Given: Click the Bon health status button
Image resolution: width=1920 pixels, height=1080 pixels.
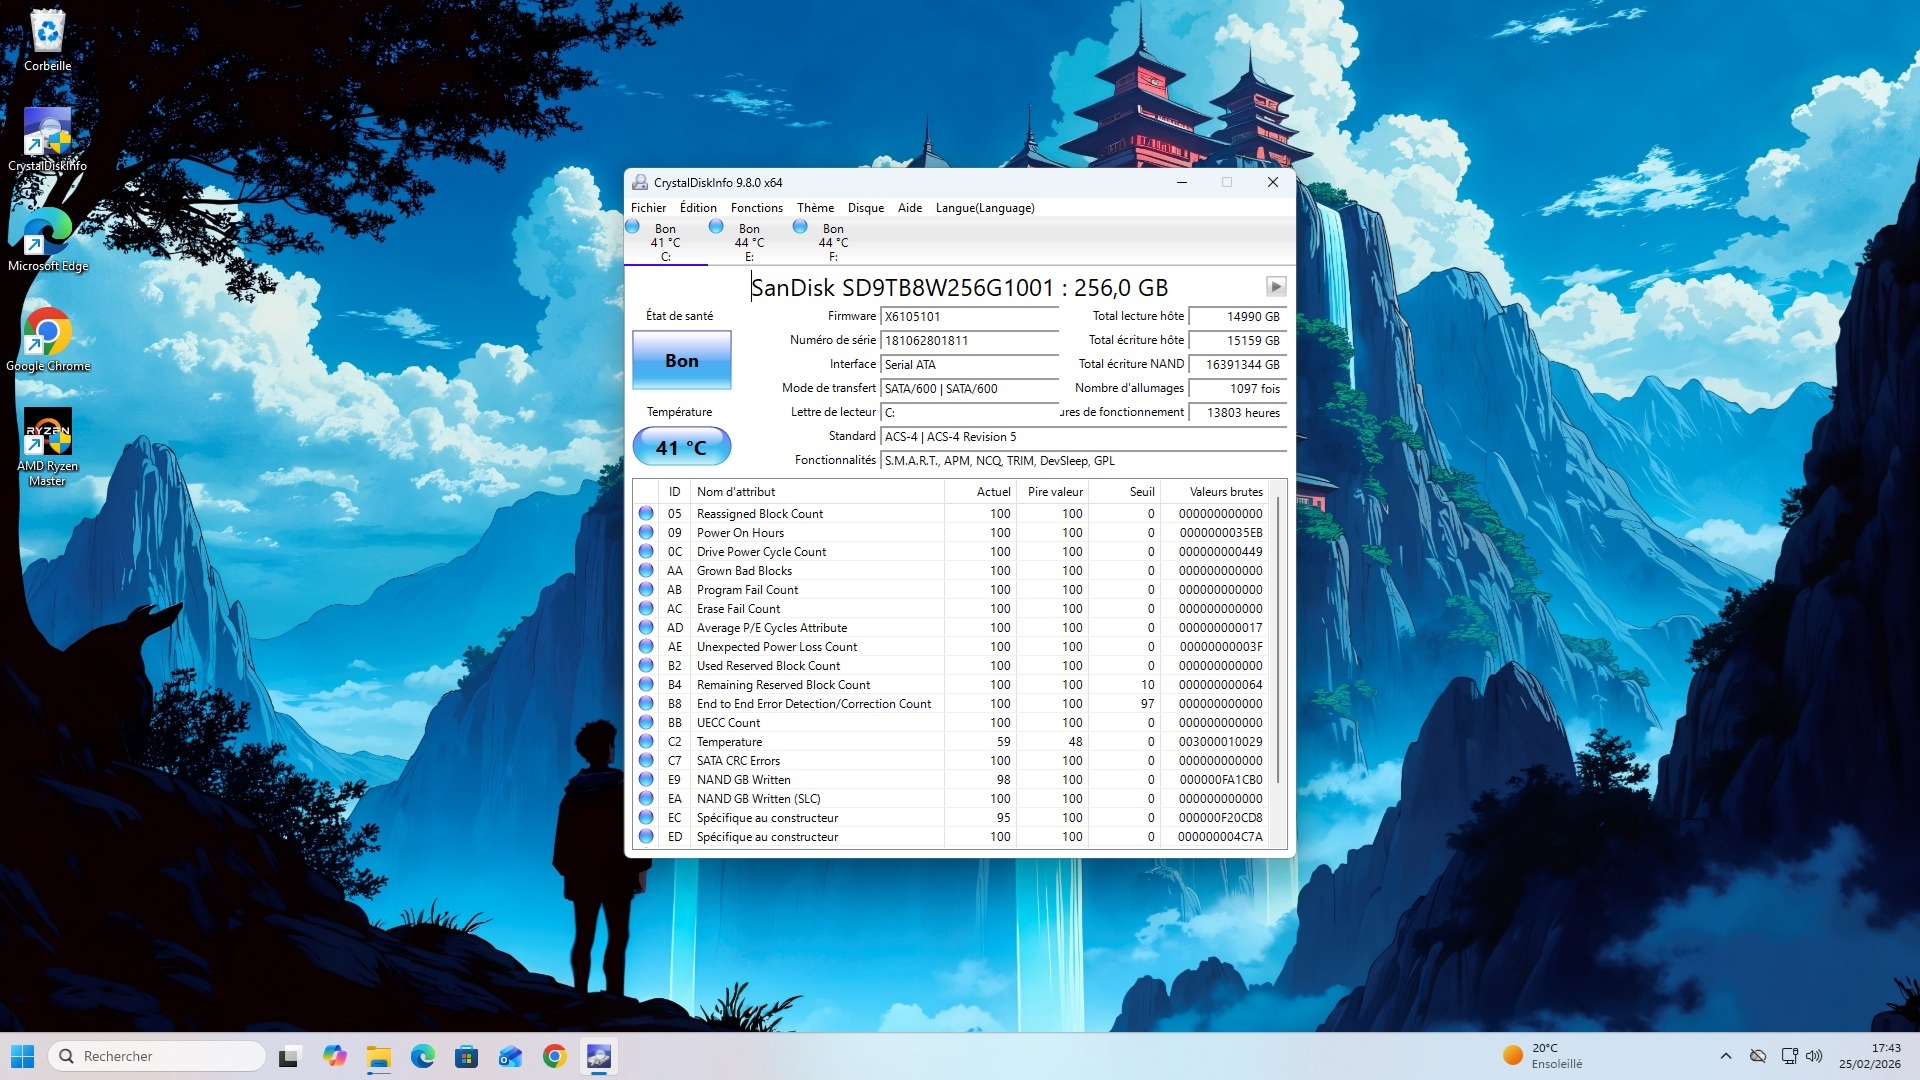Looking at the screenshot, I should click(681, 361).
